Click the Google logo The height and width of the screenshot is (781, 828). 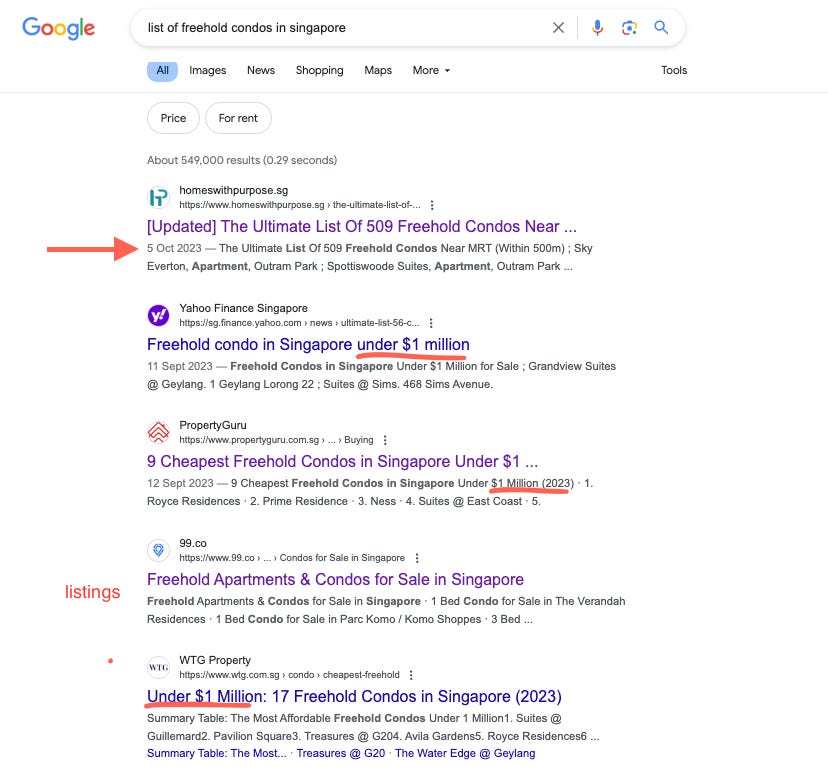(58, 27)
